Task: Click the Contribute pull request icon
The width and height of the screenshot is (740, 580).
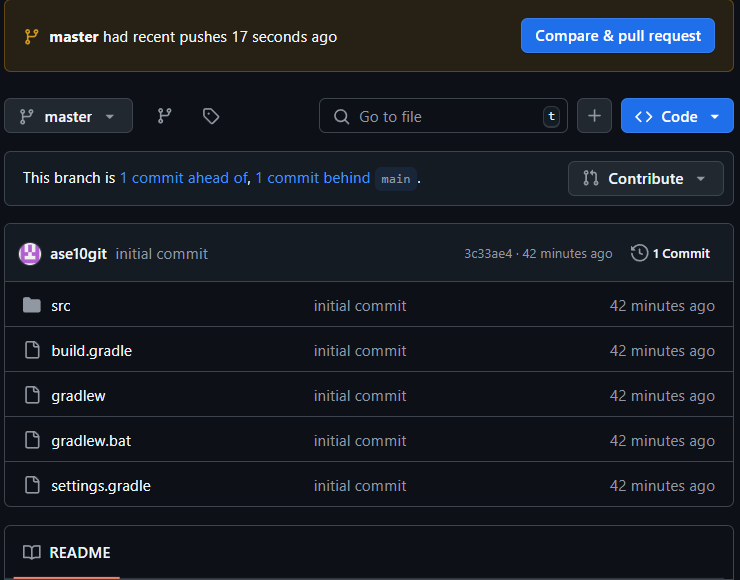Action: click(590, 178)
